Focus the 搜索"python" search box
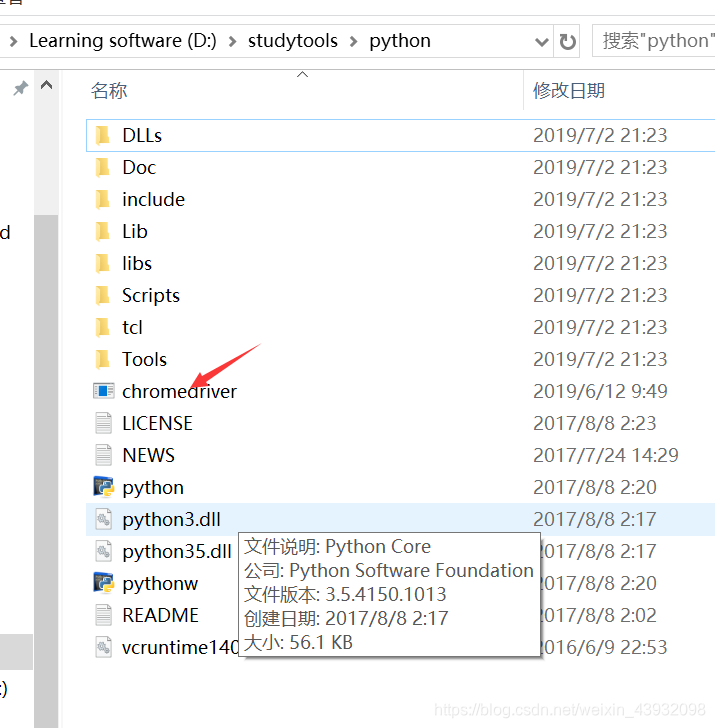The height and width of the screenshot is (728, 715). pyautogui.click(x=654, y=41)
